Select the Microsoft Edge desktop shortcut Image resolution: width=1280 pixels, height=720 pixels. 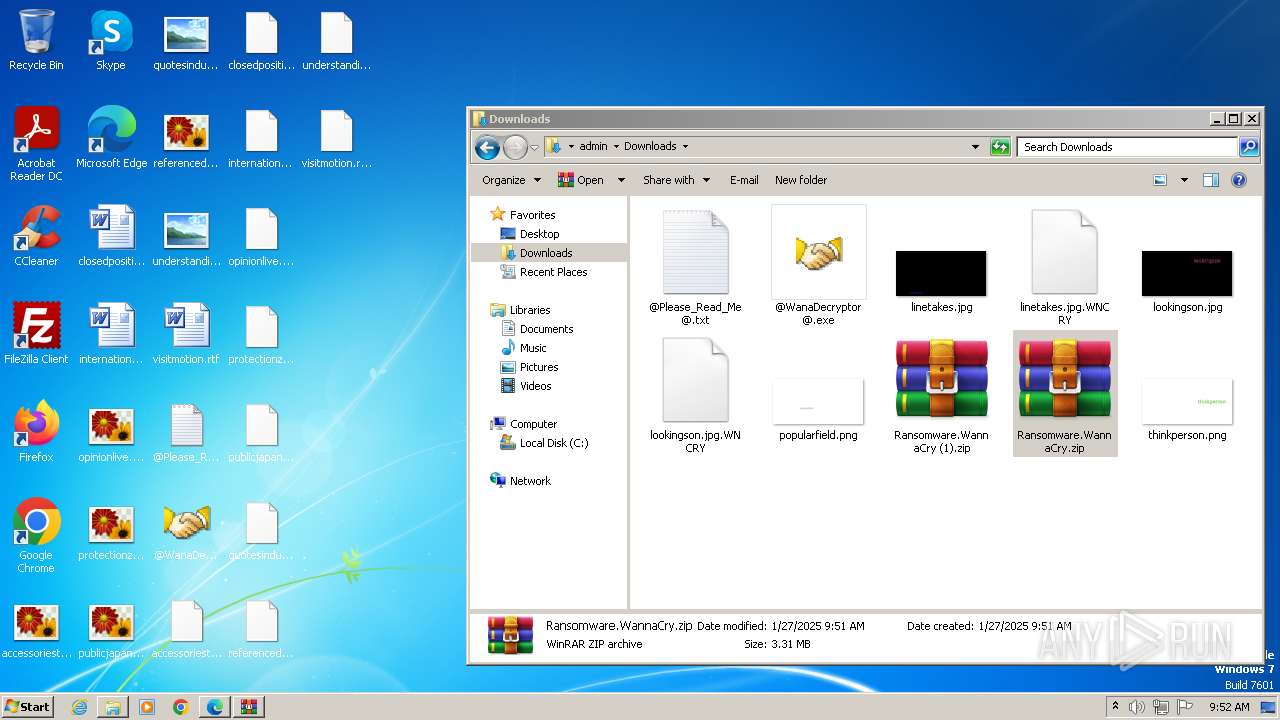point(111,138)
